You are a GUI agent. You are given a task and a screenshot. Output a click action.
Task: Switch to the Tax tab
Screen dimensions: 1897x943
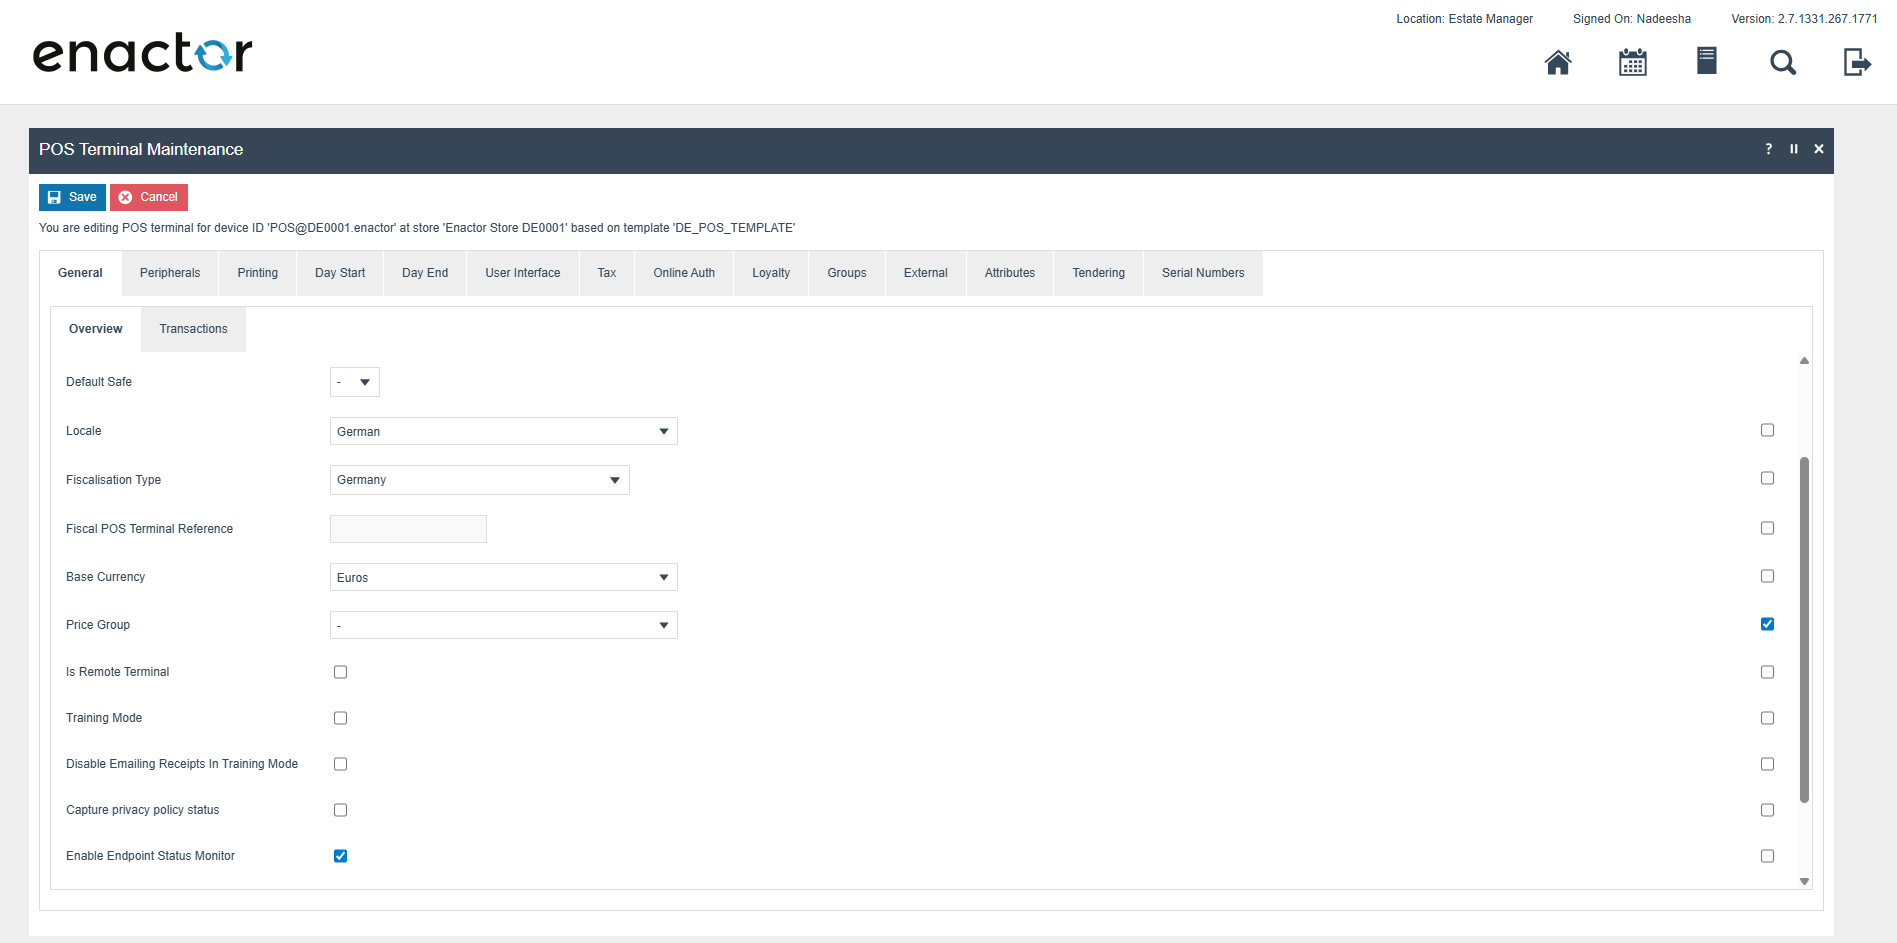(x=607, y=273)
